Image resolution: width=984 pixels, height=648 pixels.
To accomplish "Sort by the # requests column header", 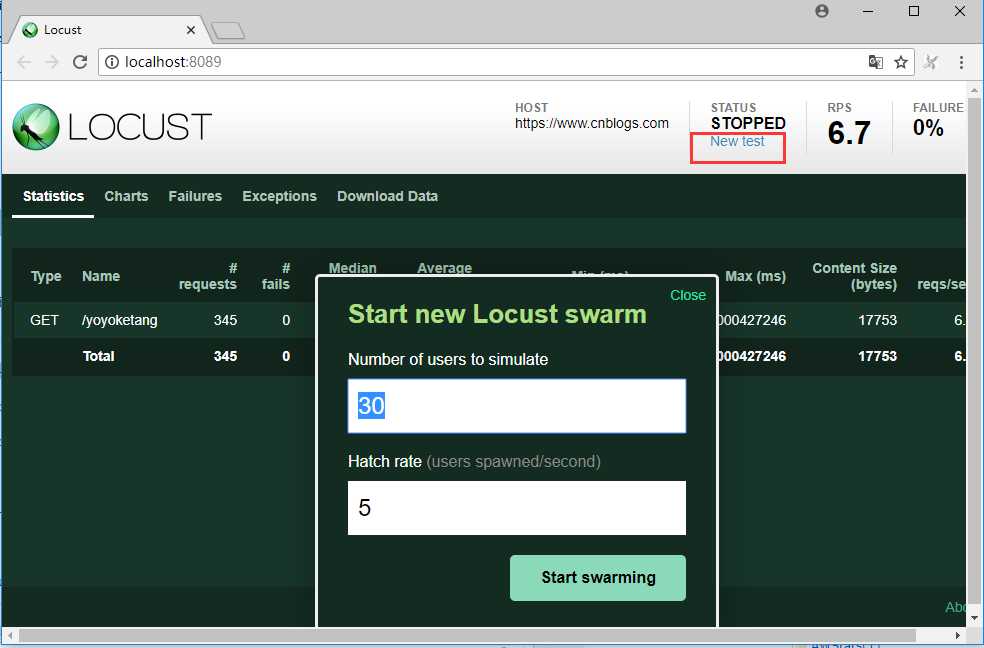I will 208,276.
